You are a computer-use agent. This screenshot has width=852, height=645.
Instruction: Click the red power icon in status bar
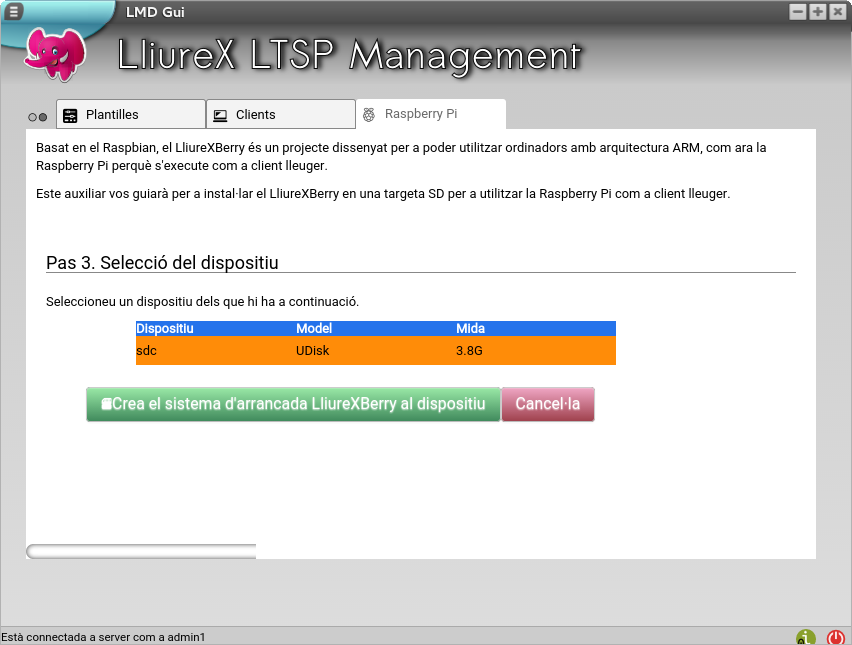(836, 637)
